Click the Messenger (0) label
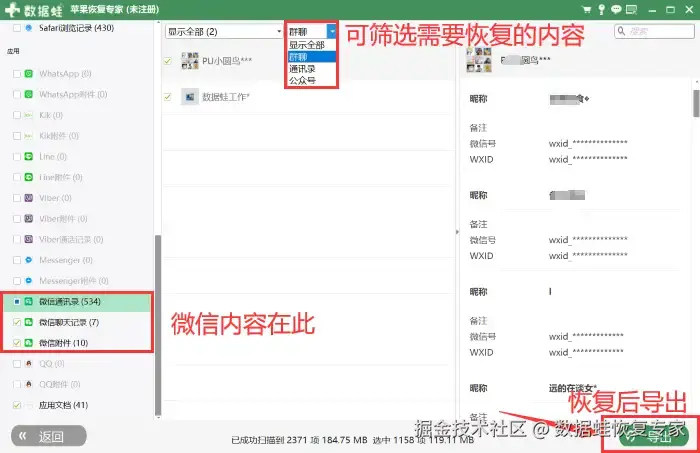 pyautogui.click(x=66, y=260)
